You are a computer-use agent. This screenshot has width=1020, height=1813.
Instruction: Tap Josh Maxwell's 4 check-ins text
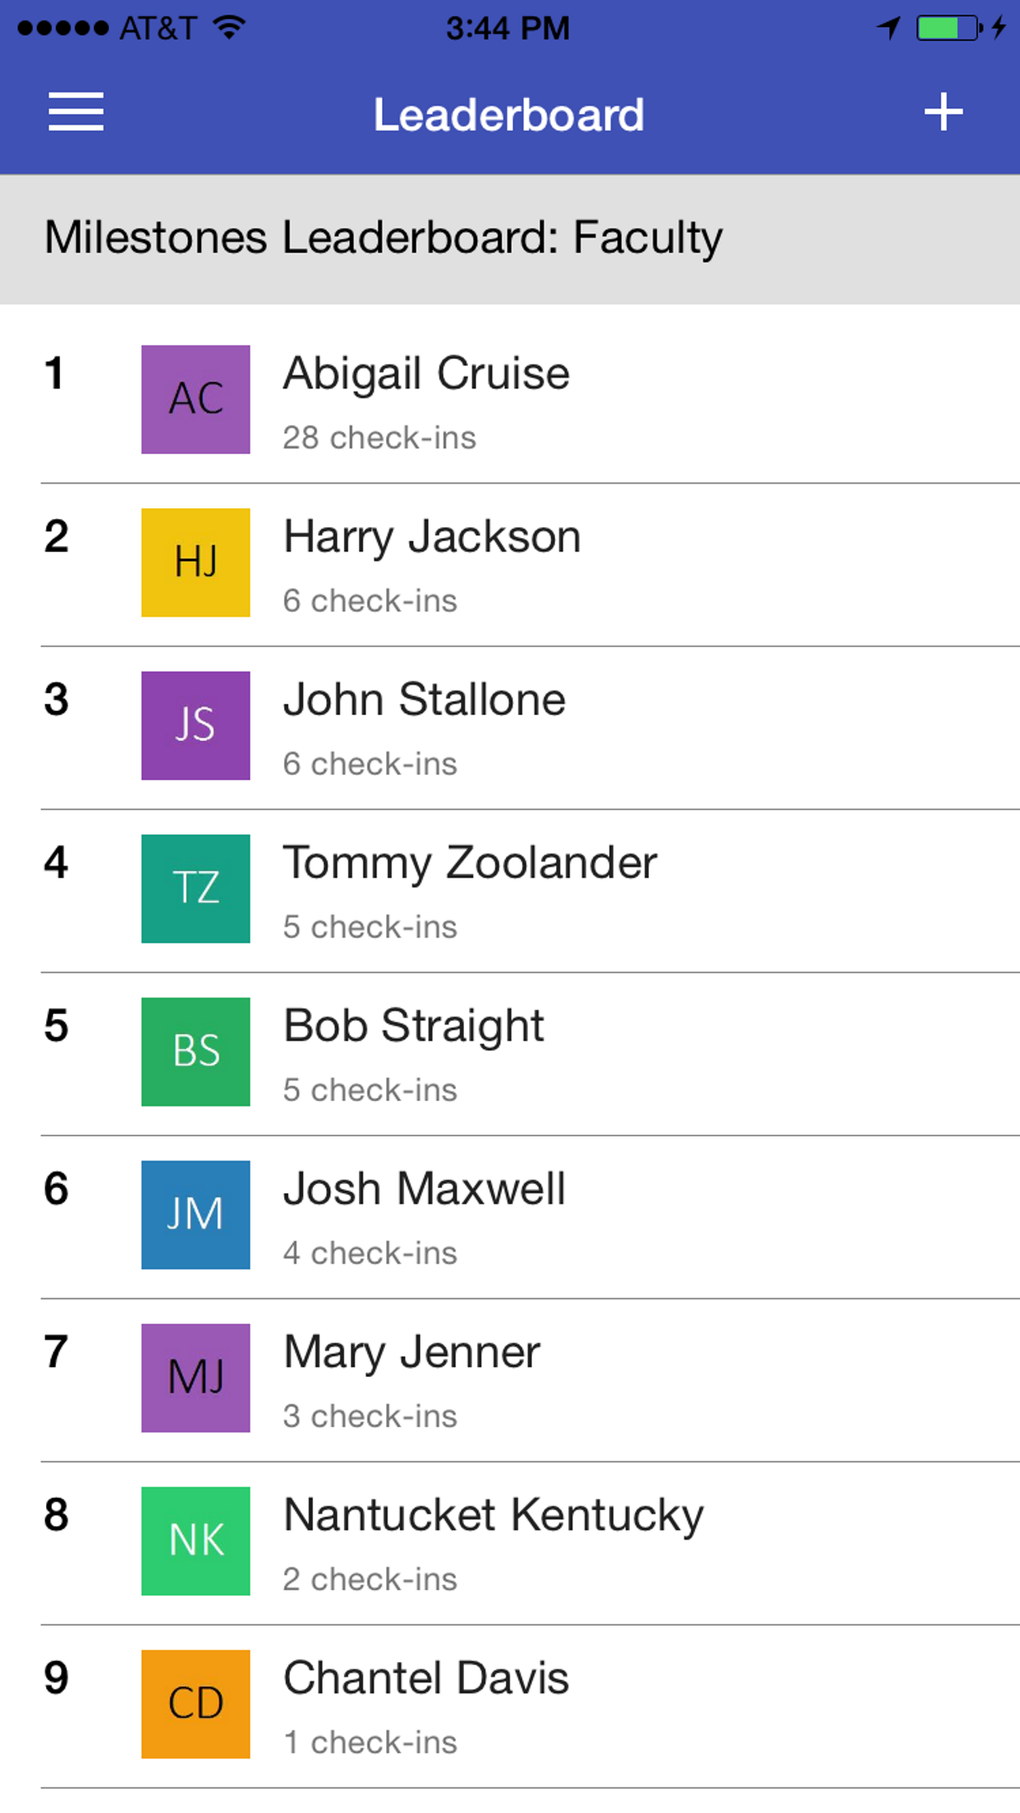point(370,1253)
